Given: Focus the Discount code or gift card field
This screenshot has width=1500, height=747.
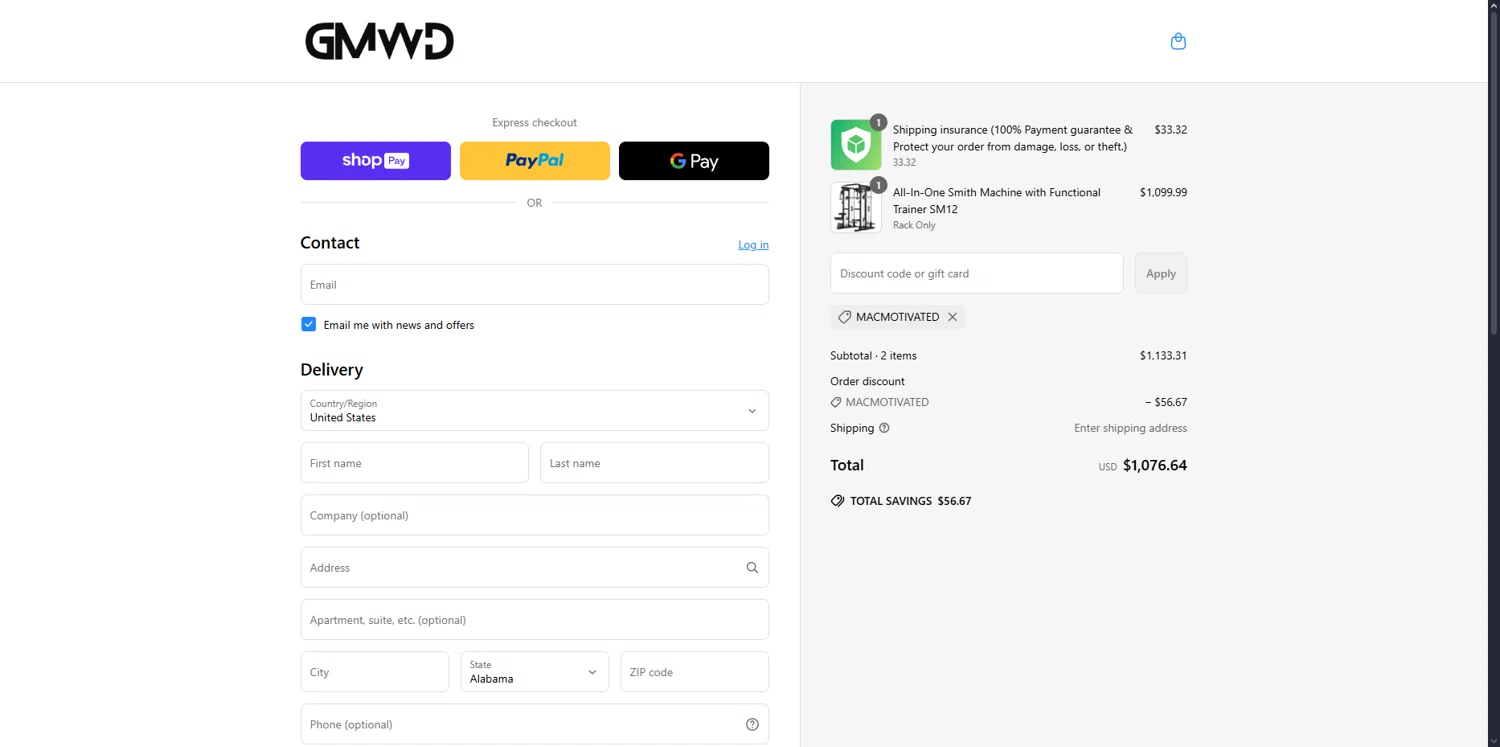Looking at the screenshot, I should tap(976, 273).
